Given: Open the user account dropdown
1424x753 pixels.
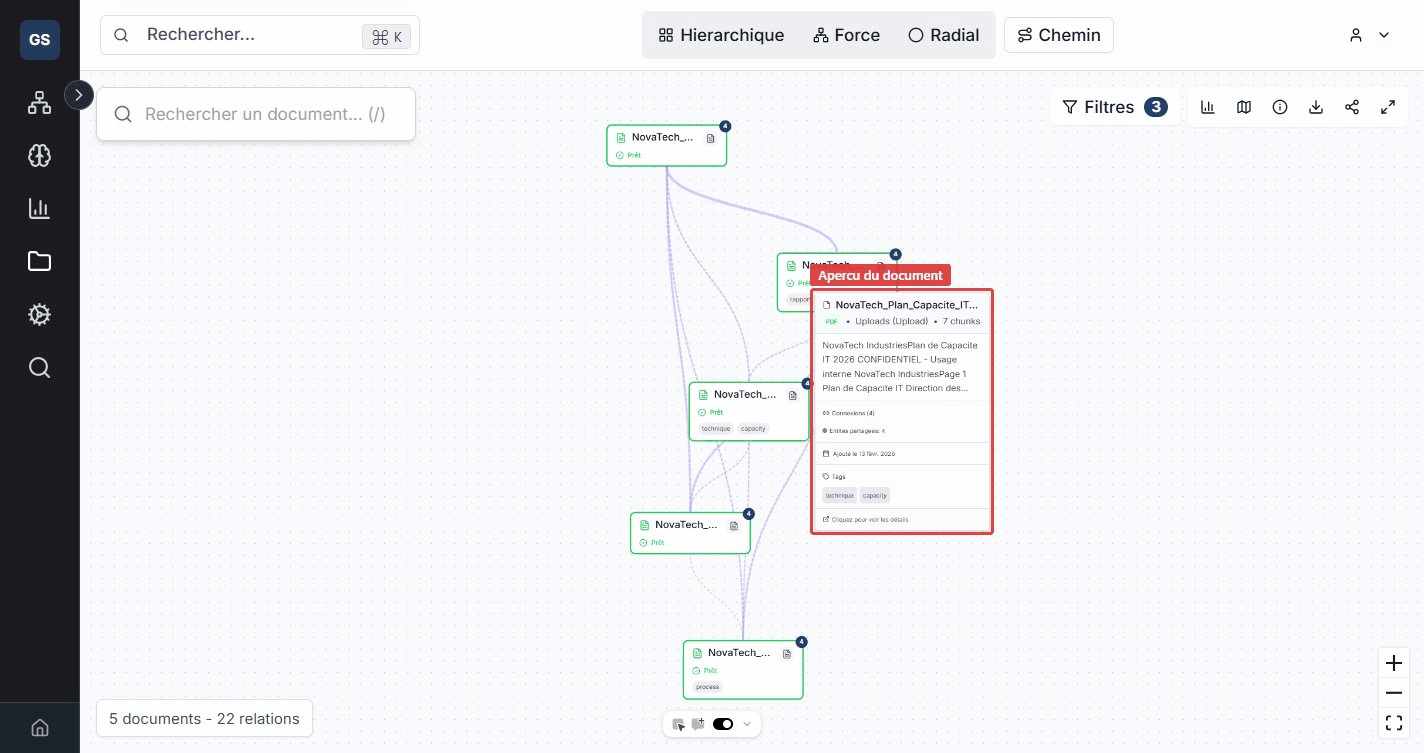Looking at the screenshot, I should pos(1369,35).
